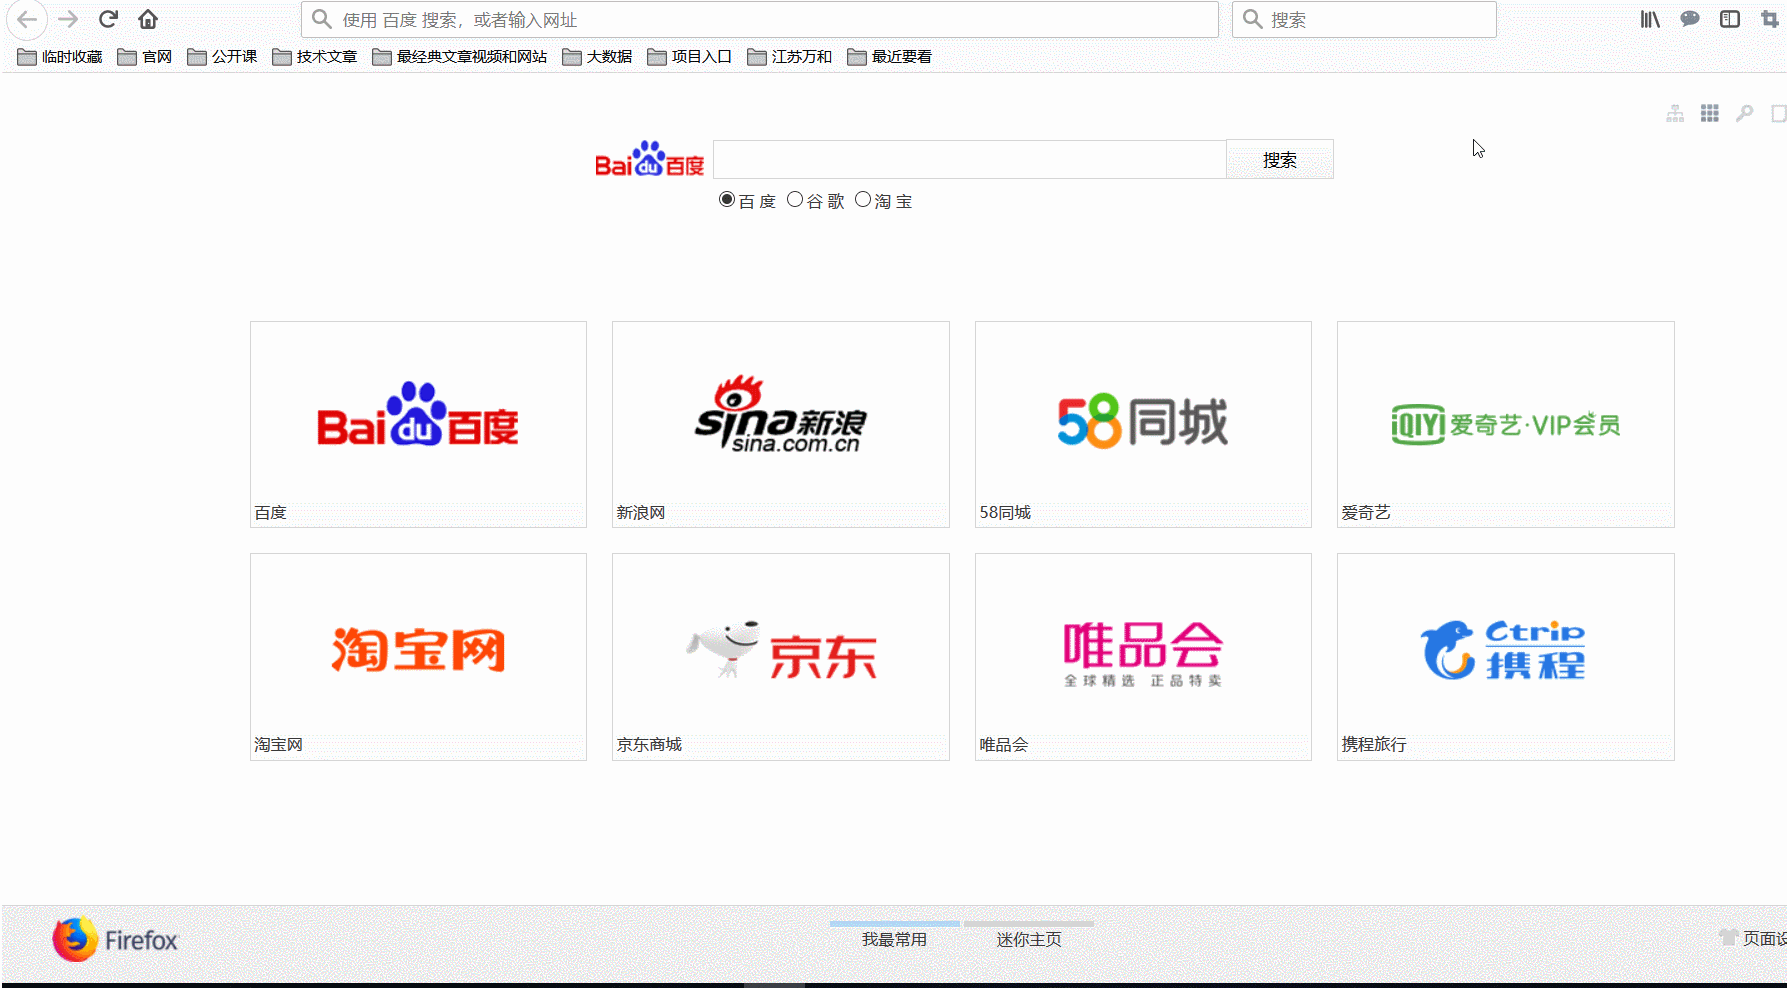This screenshot has height=988, width=1787.
Task: Select the 淘宝 search engine radio button
Action: (863, 200)
